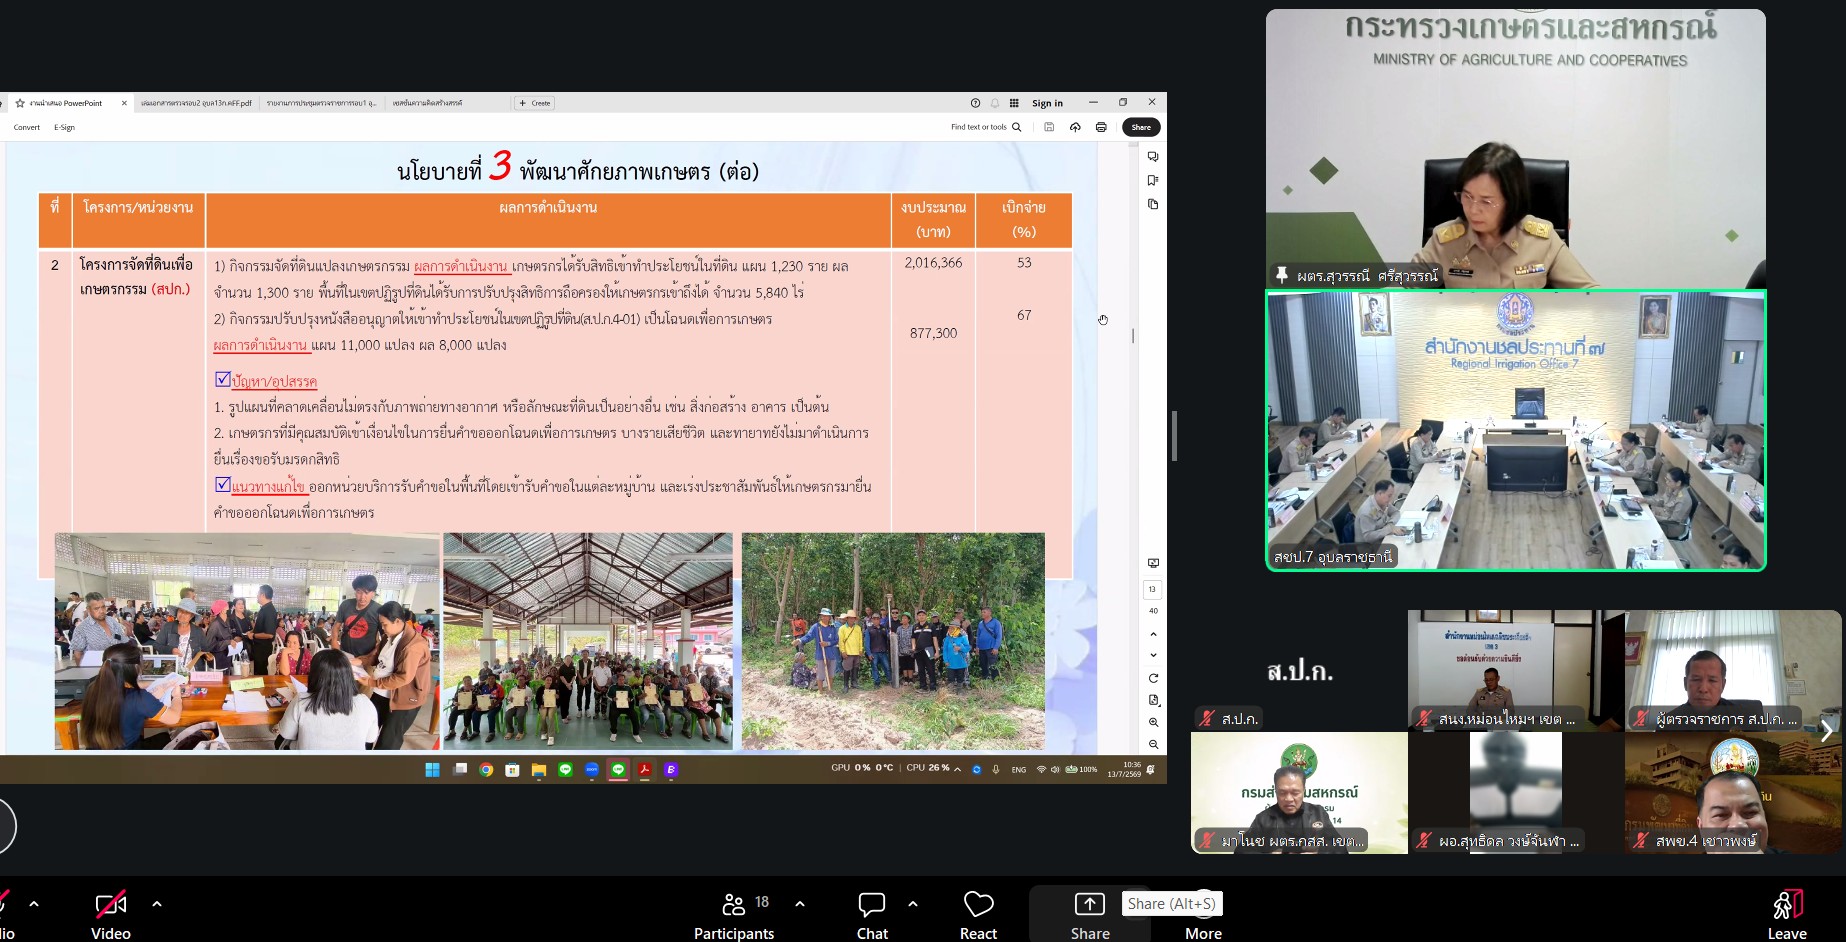Open the comments panel icon in Acrobat sidebar
This screenshot has height=942, width=1846.
(1153, 157)
